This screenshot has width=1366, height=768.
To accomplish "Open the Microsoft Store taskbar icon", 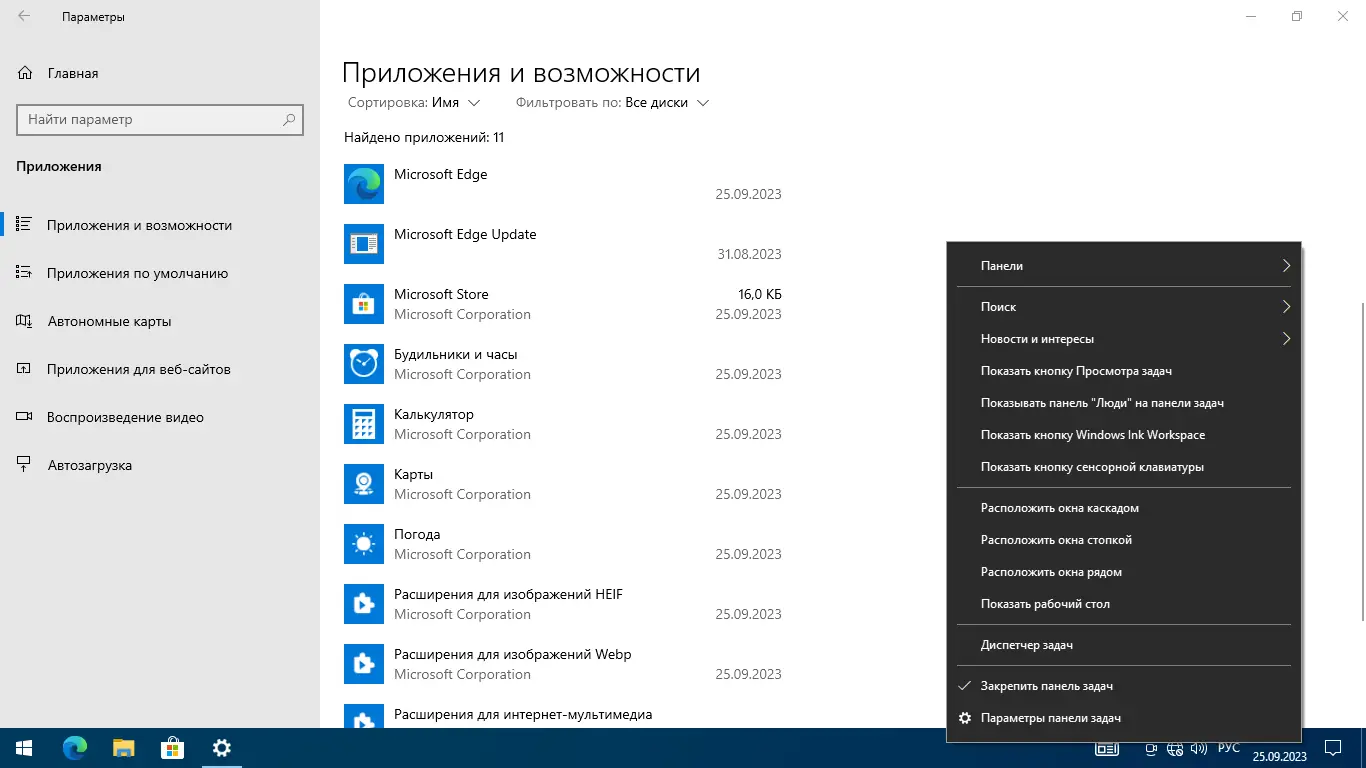I will tap(171, 747).
